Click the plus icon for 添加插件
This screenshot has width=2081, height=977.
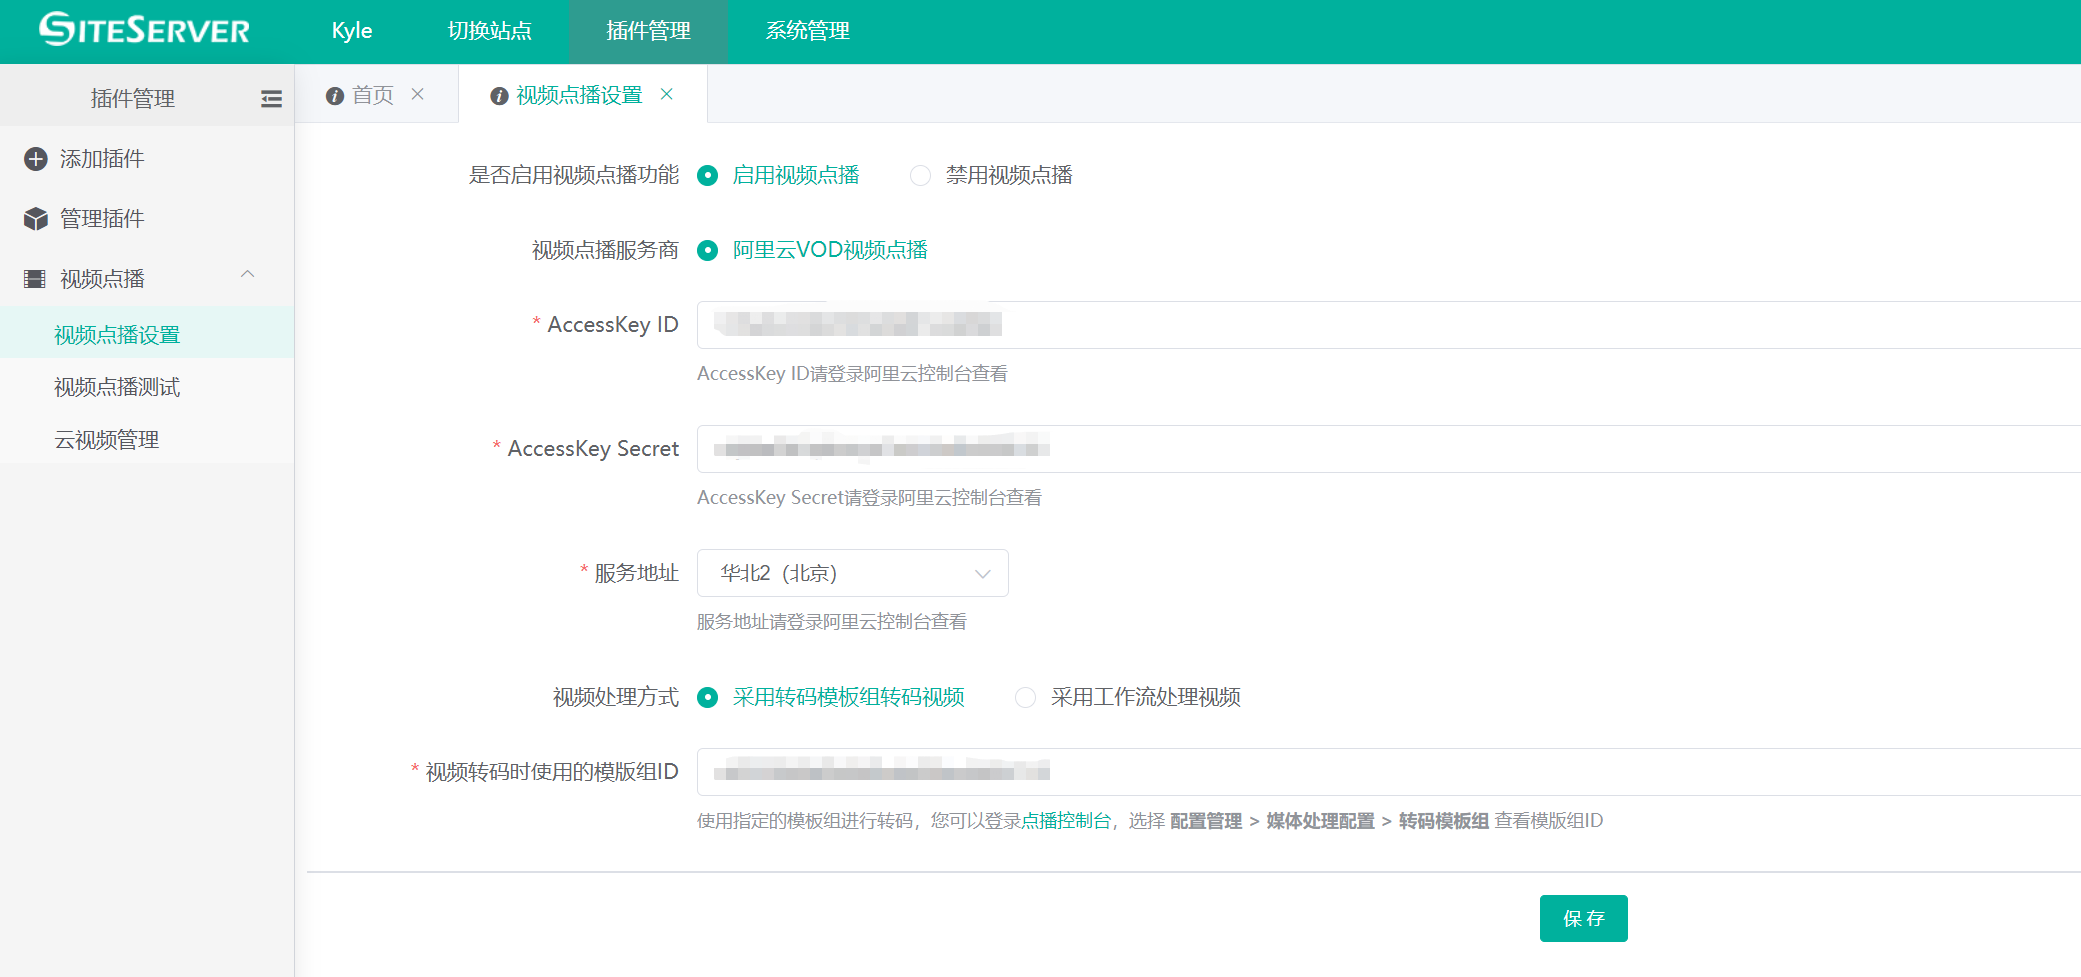tap(36, 159)
